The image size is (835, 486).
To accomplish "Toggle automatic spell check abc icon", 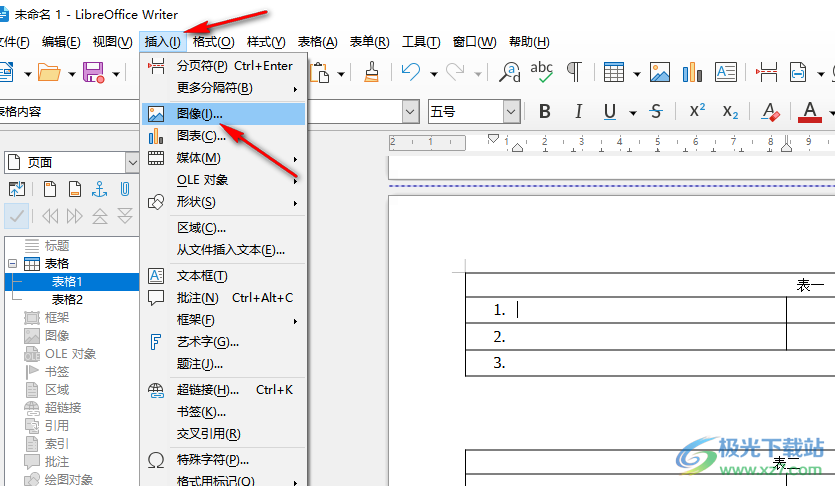I will pos(542,72).
